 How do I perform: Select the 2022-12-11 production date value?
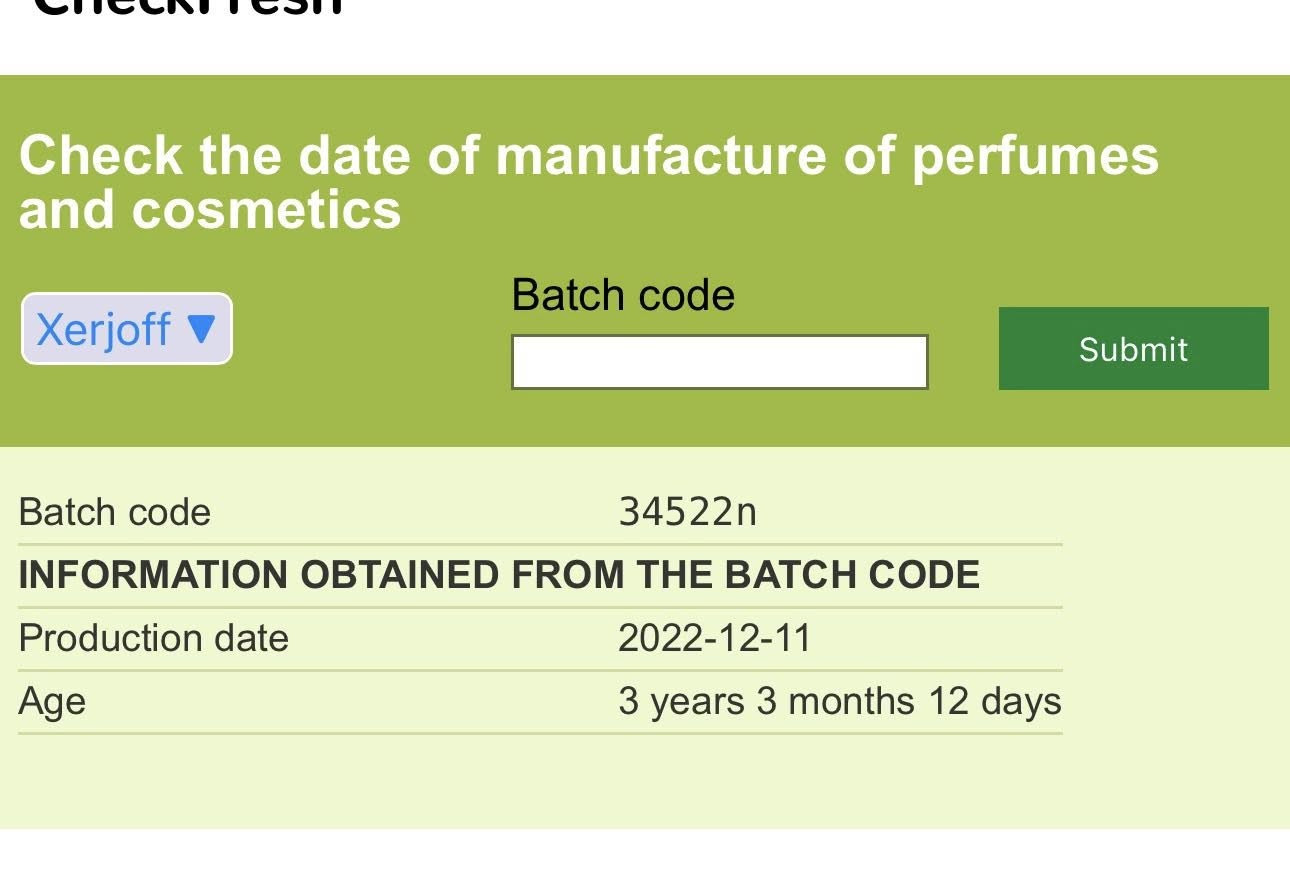[x=714, y=638]
